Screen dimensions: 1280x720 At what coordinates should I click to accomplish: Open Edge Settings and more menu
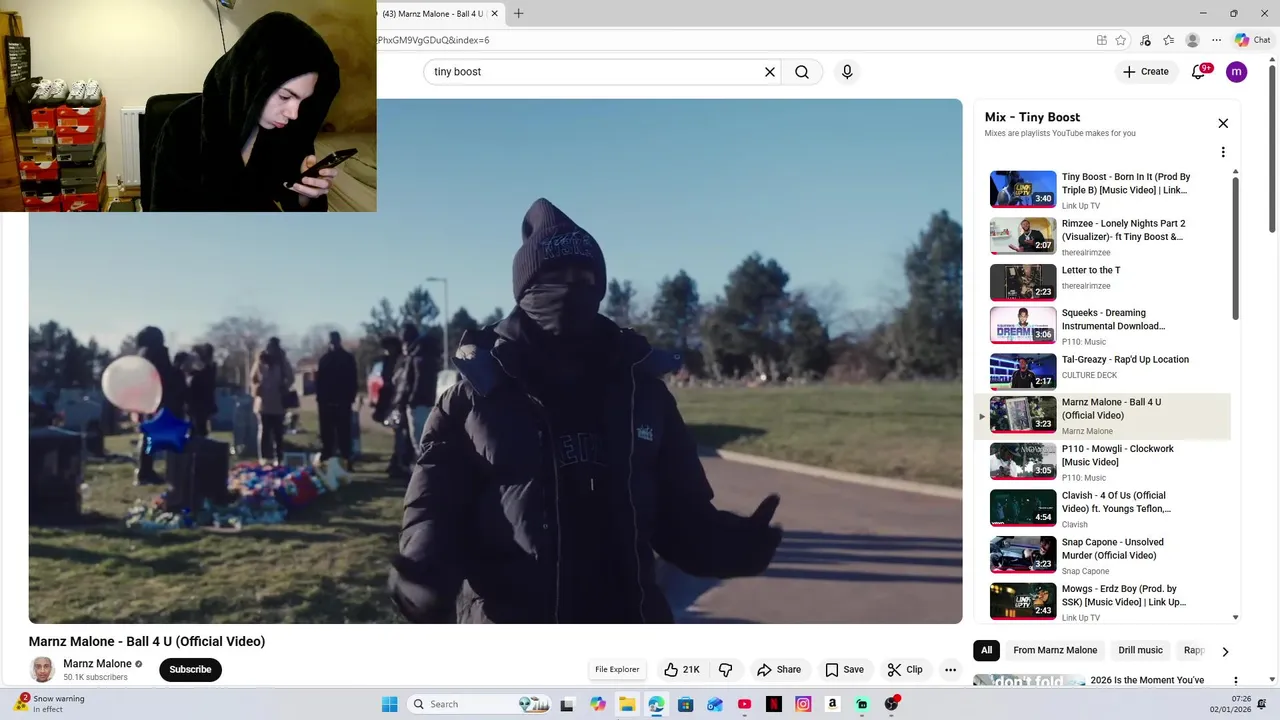(1216, 40)
